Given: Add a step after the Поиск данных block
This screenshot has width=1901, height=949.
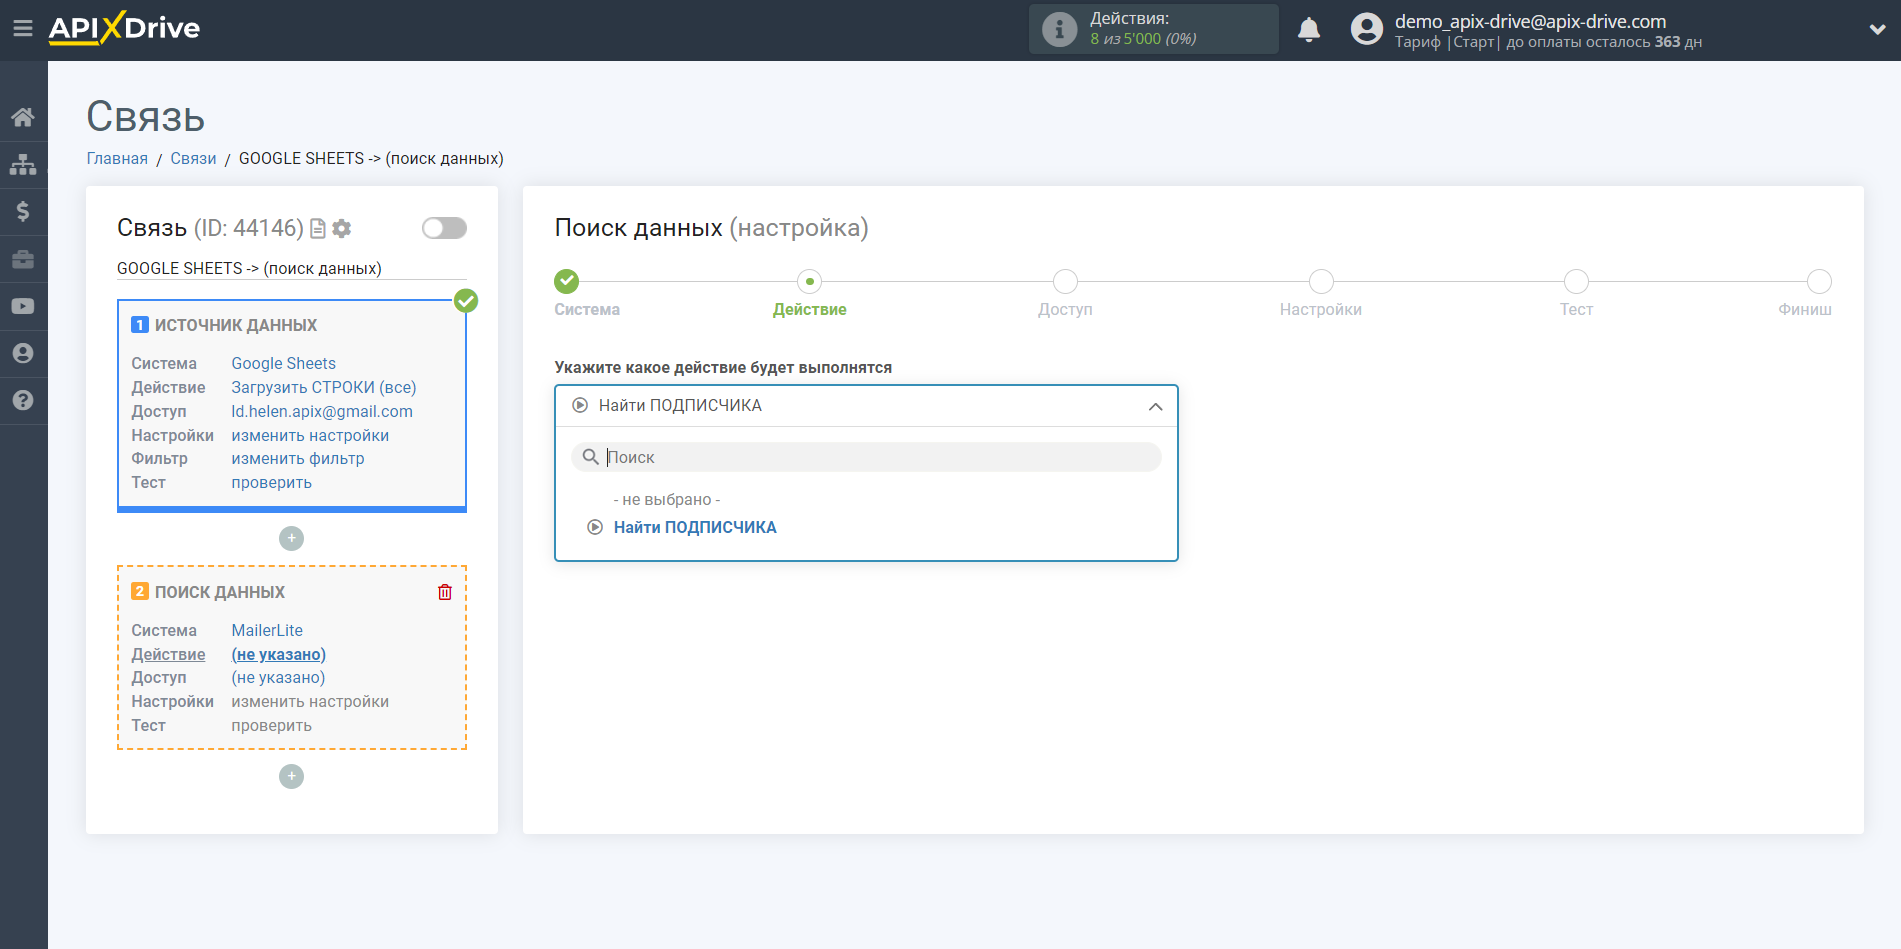Looking at the screenshot, I should (291, 776).
